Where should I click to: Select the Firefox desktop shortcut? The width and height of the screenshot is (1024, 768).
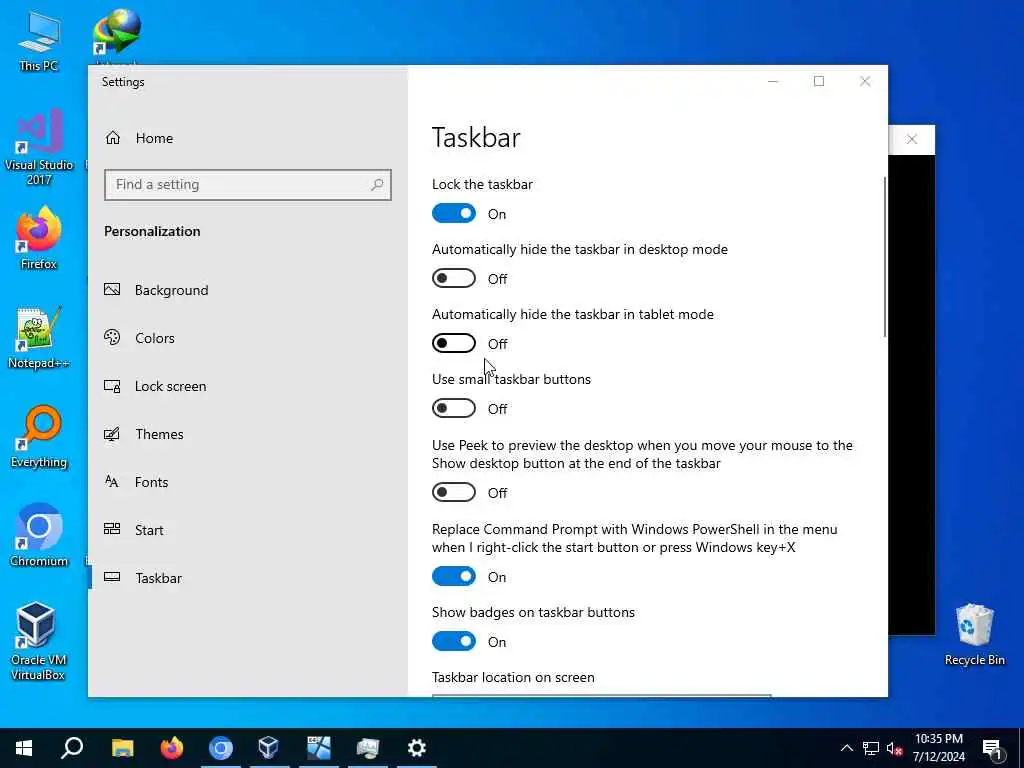(x=39, y=238)
